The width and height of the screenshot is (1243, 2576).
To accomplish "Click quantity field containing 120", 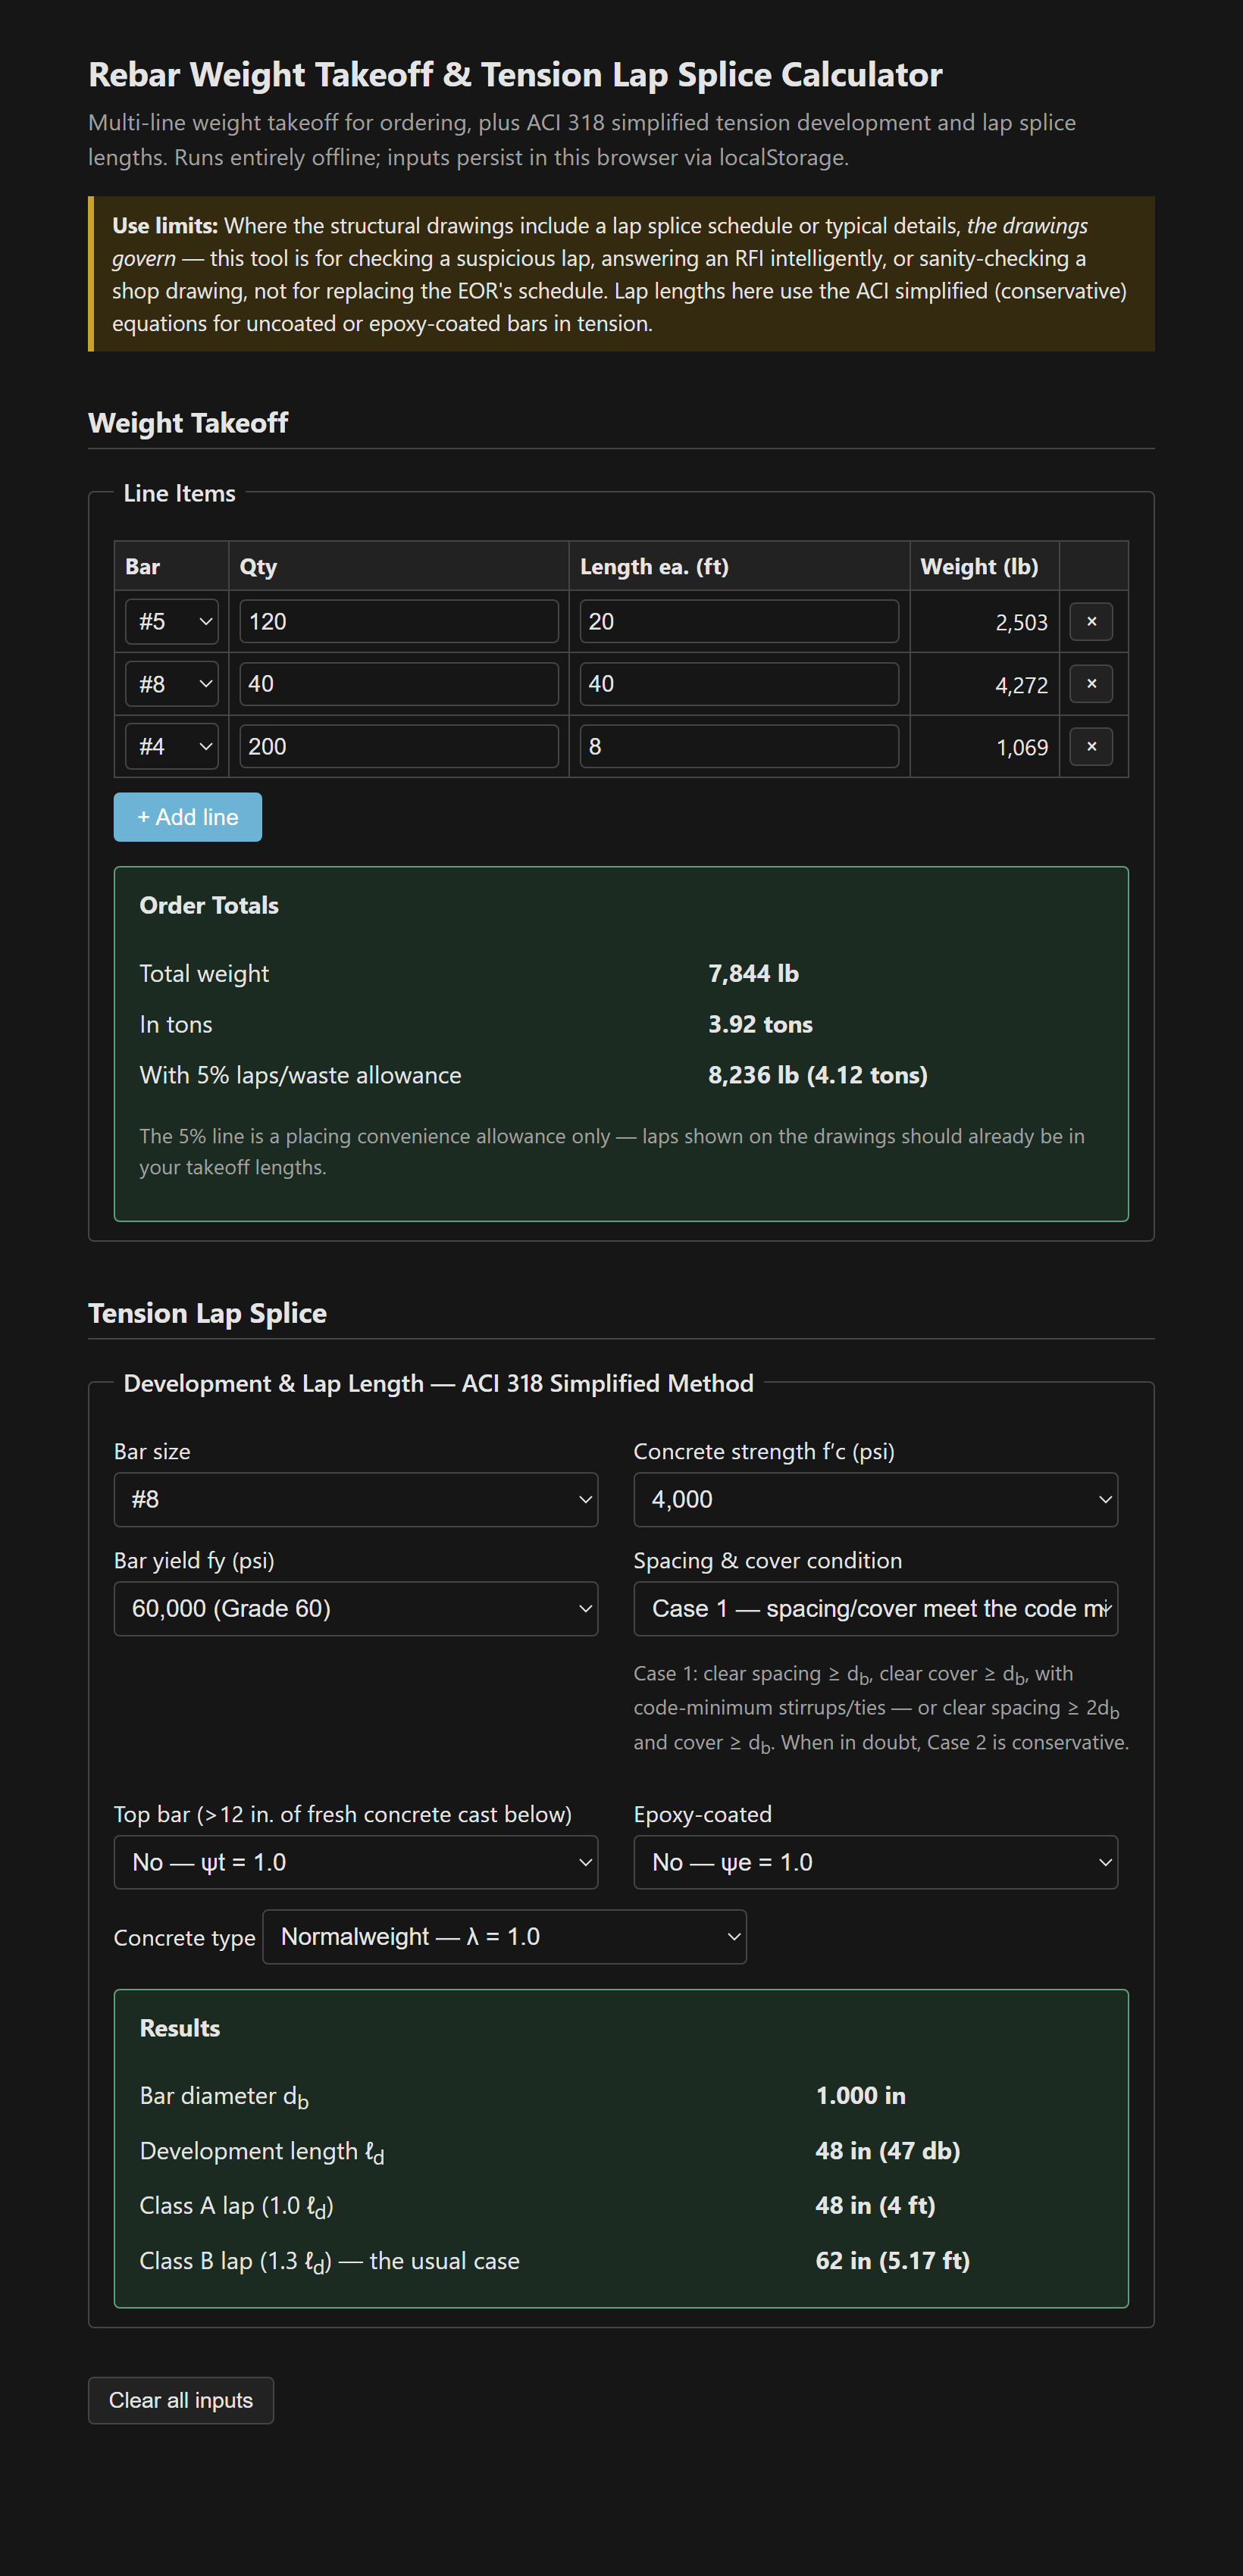I will [x=399, y=621].
